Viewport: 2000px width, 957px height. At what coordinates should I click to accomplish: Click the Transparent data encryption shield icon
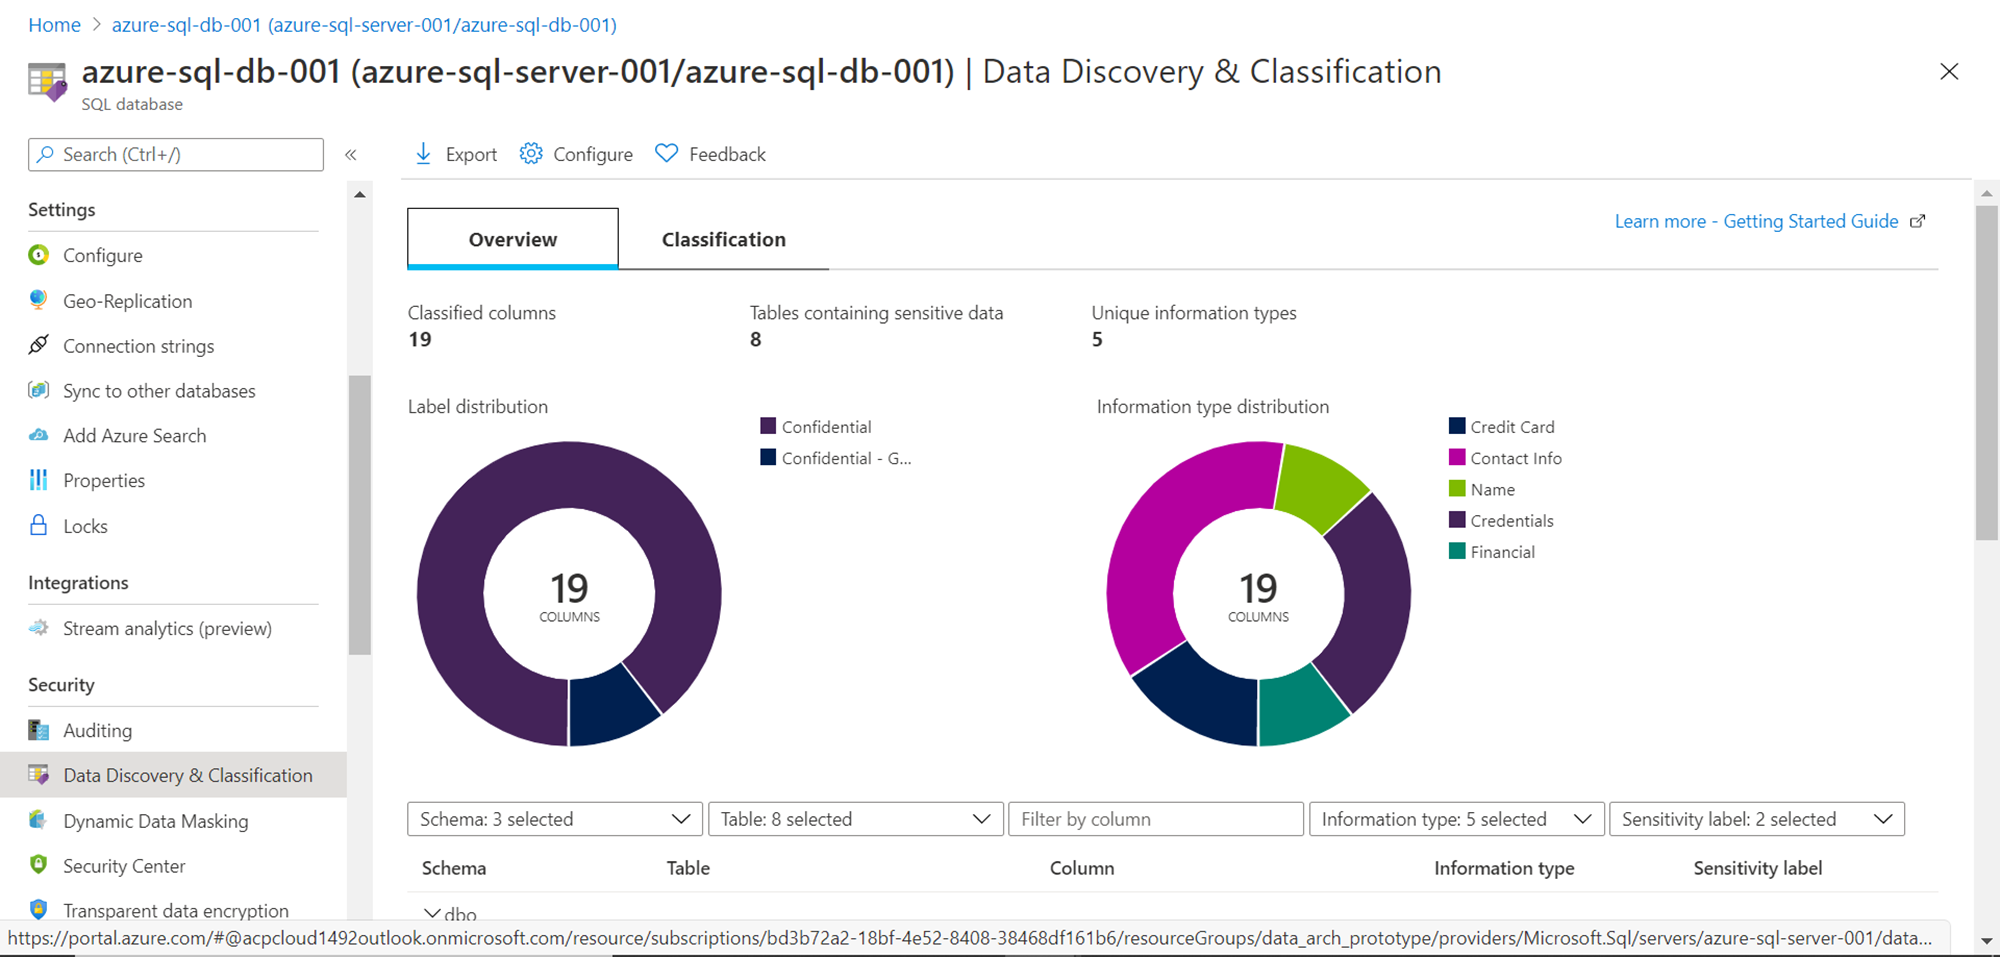pos(38,909)
